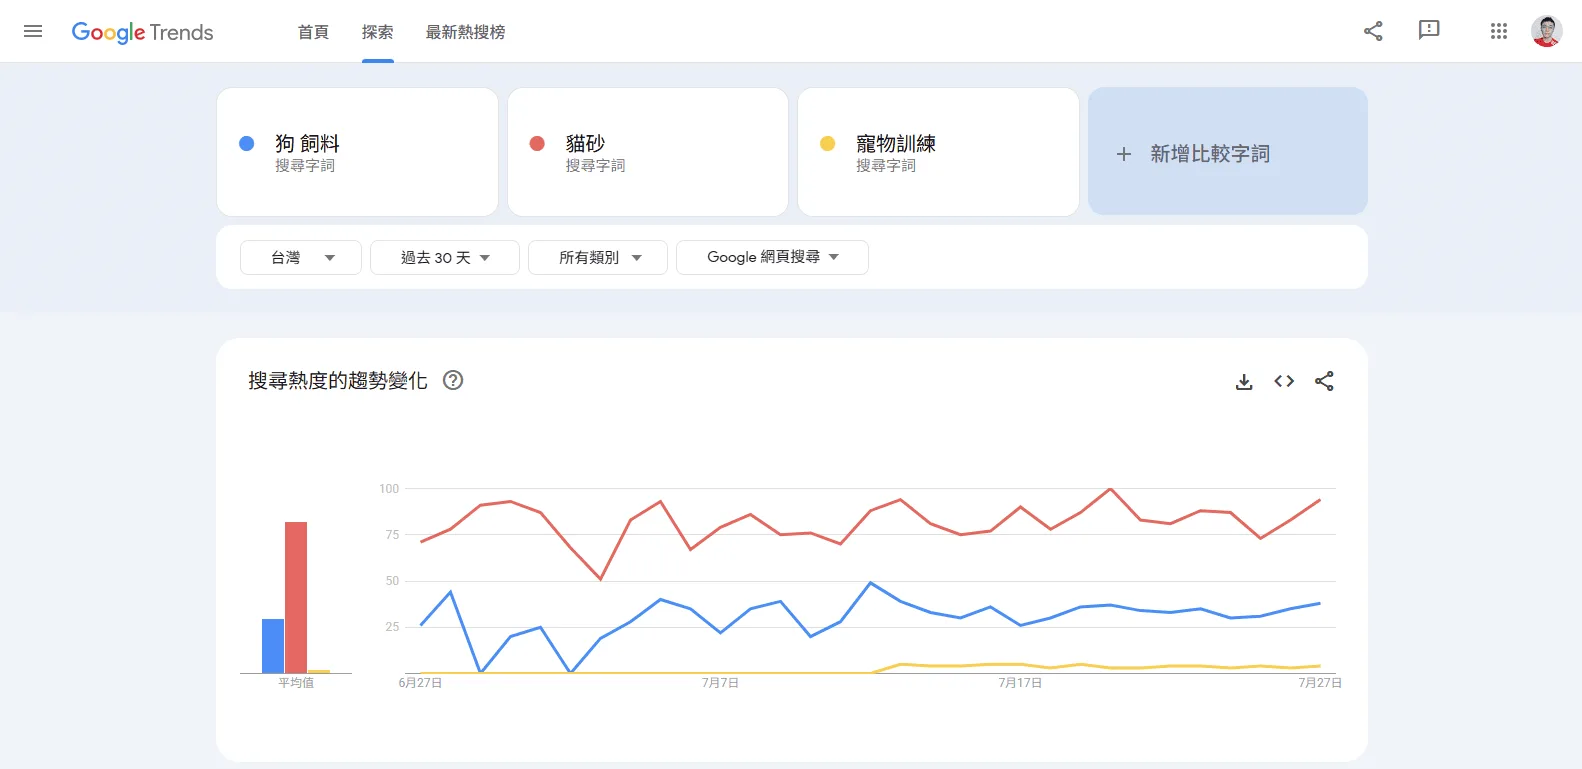Open the Google 網頁搜尋 search type dropdown
The width and height of the screenshot is (1582, 769).
point(772,257)
